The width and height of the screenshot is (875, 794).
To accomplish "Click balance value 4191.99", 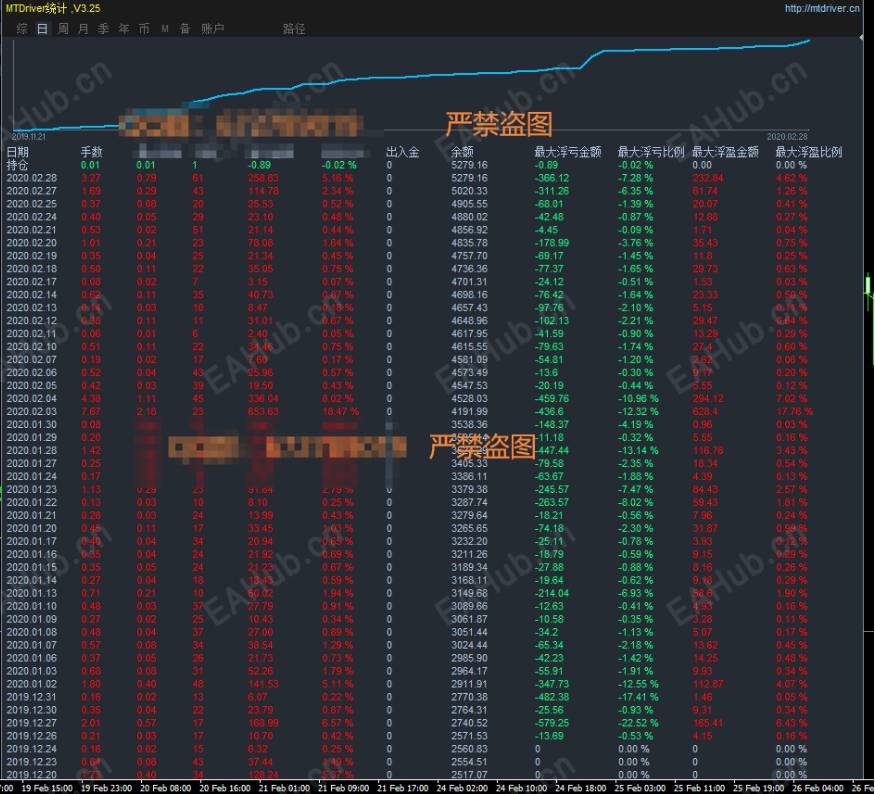I will click(x=469, y=412).
